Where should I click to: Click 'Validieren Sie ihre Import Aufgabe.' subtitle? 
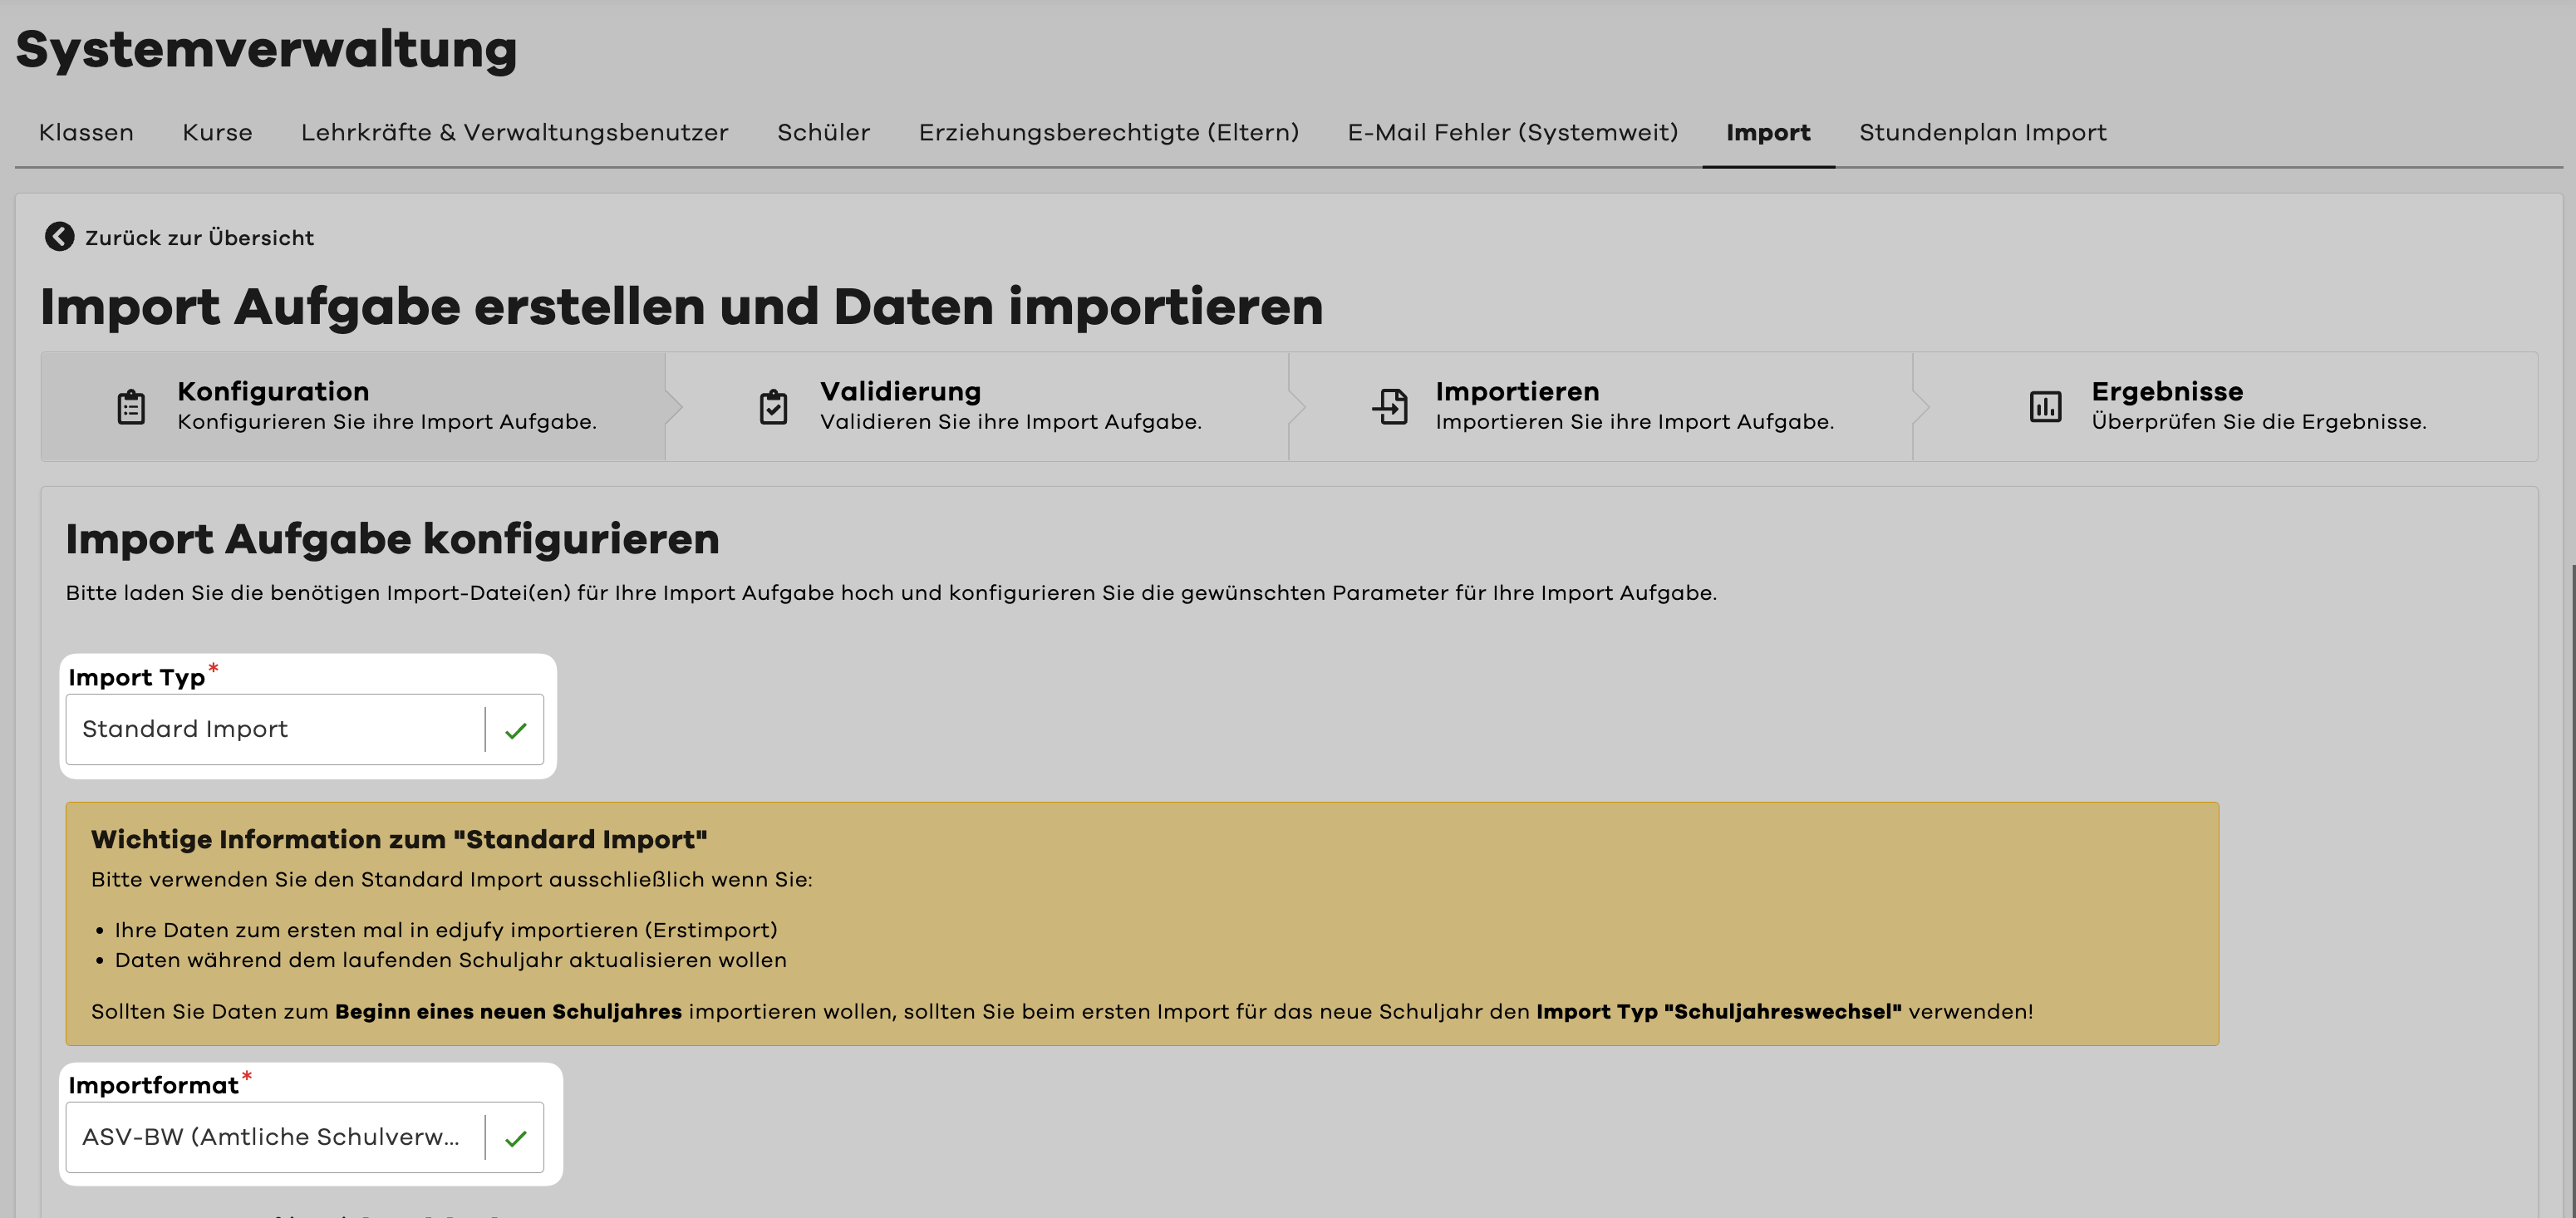click(1011, 422)
